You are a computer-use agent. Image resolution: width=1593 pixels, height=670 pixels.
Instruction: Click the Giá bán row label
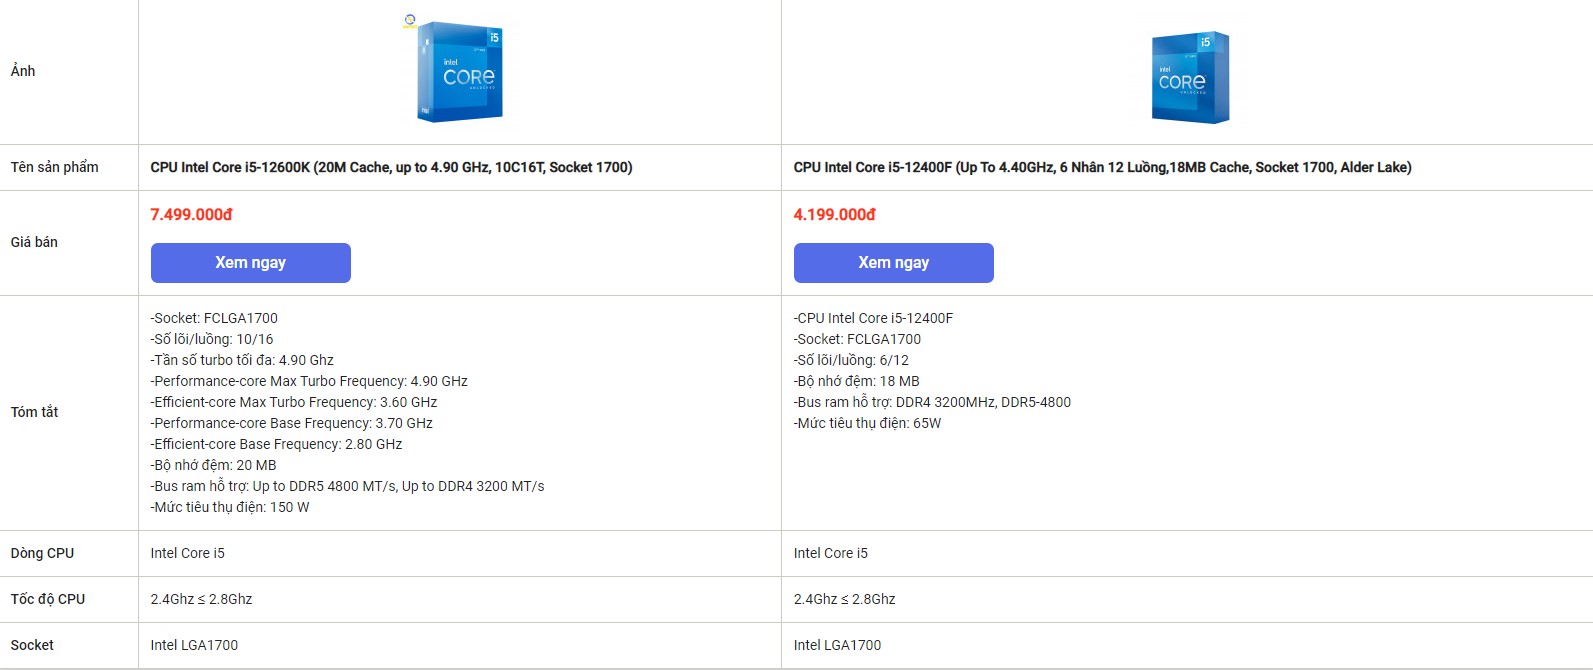[35, 242]
